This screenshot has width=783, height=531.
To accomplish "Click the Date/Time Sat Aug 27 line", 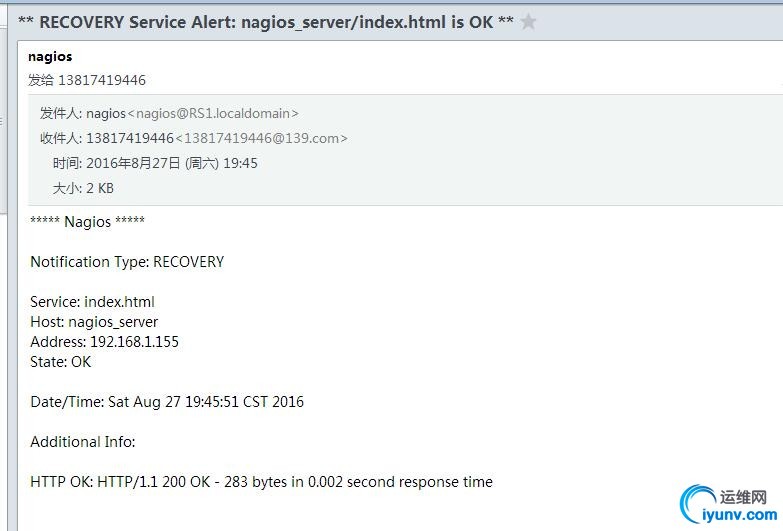I will pyautogui.click(x=167, y=402).
